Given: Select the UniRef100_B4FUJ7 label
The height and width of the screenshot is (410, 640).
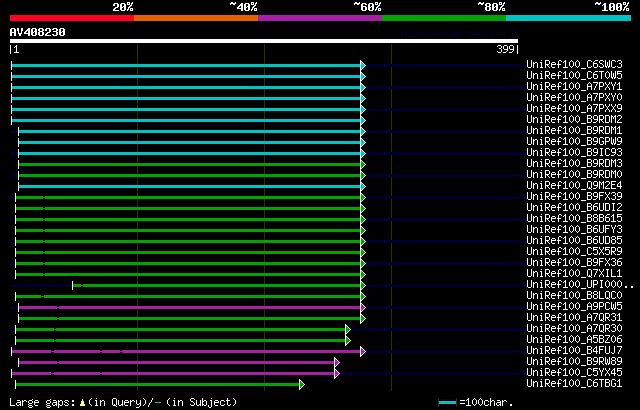Looking at the screenshot, I should click(x=574, y=351).
